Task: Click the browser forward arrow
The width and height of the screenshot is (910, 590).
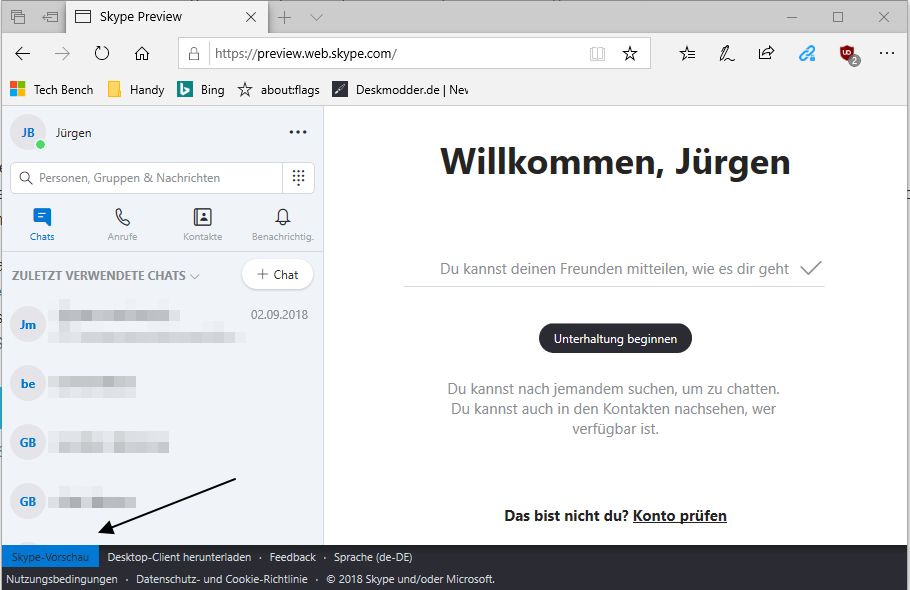Action: click(x=62, y=54)
